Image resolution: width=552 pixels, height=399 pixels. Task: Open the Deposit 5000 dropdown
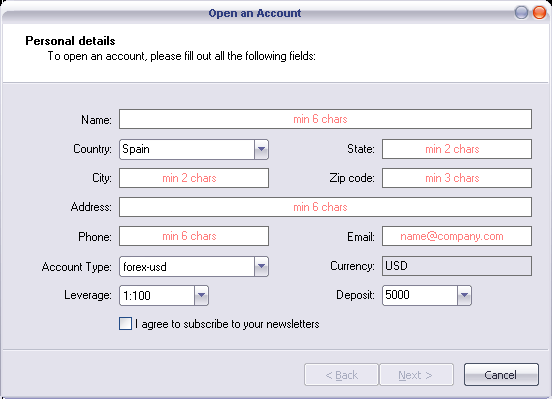pos(427,295)
